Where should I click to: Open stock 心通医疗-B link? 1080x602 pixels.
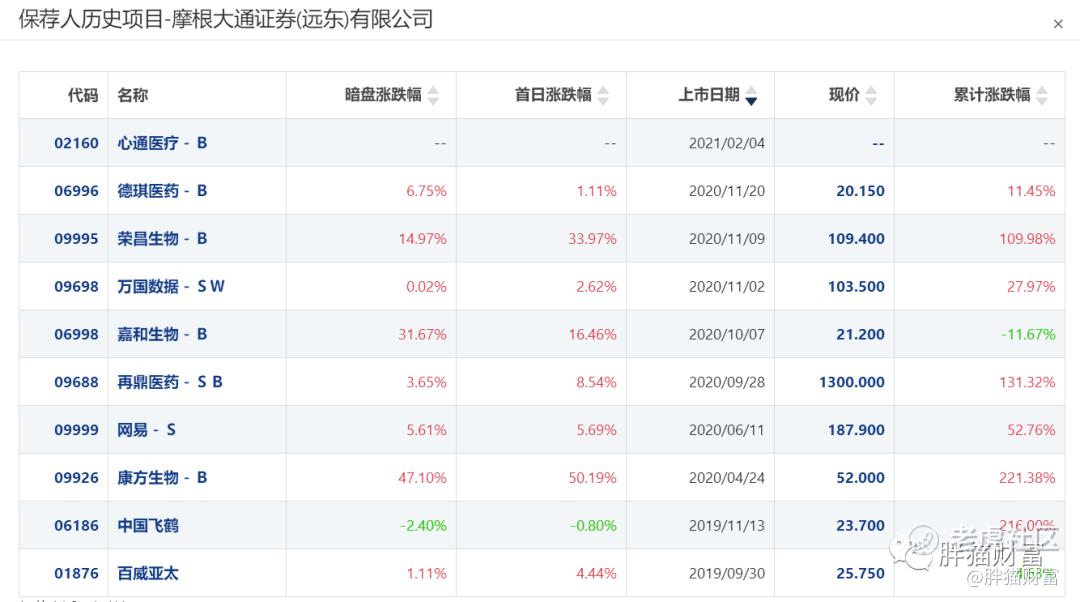tap(162, 143)
